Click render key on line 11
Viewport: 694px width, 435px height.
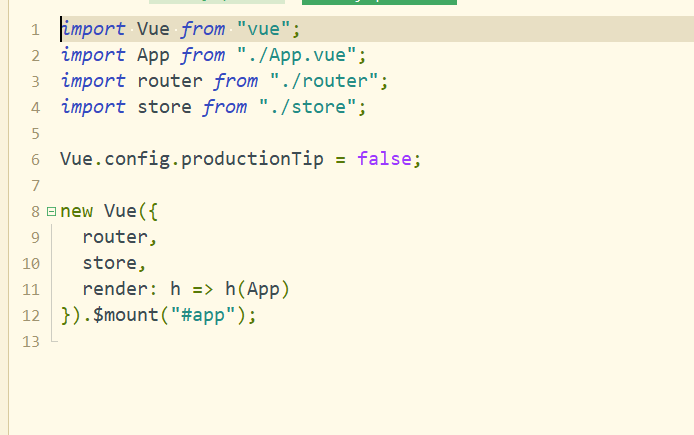115,289
